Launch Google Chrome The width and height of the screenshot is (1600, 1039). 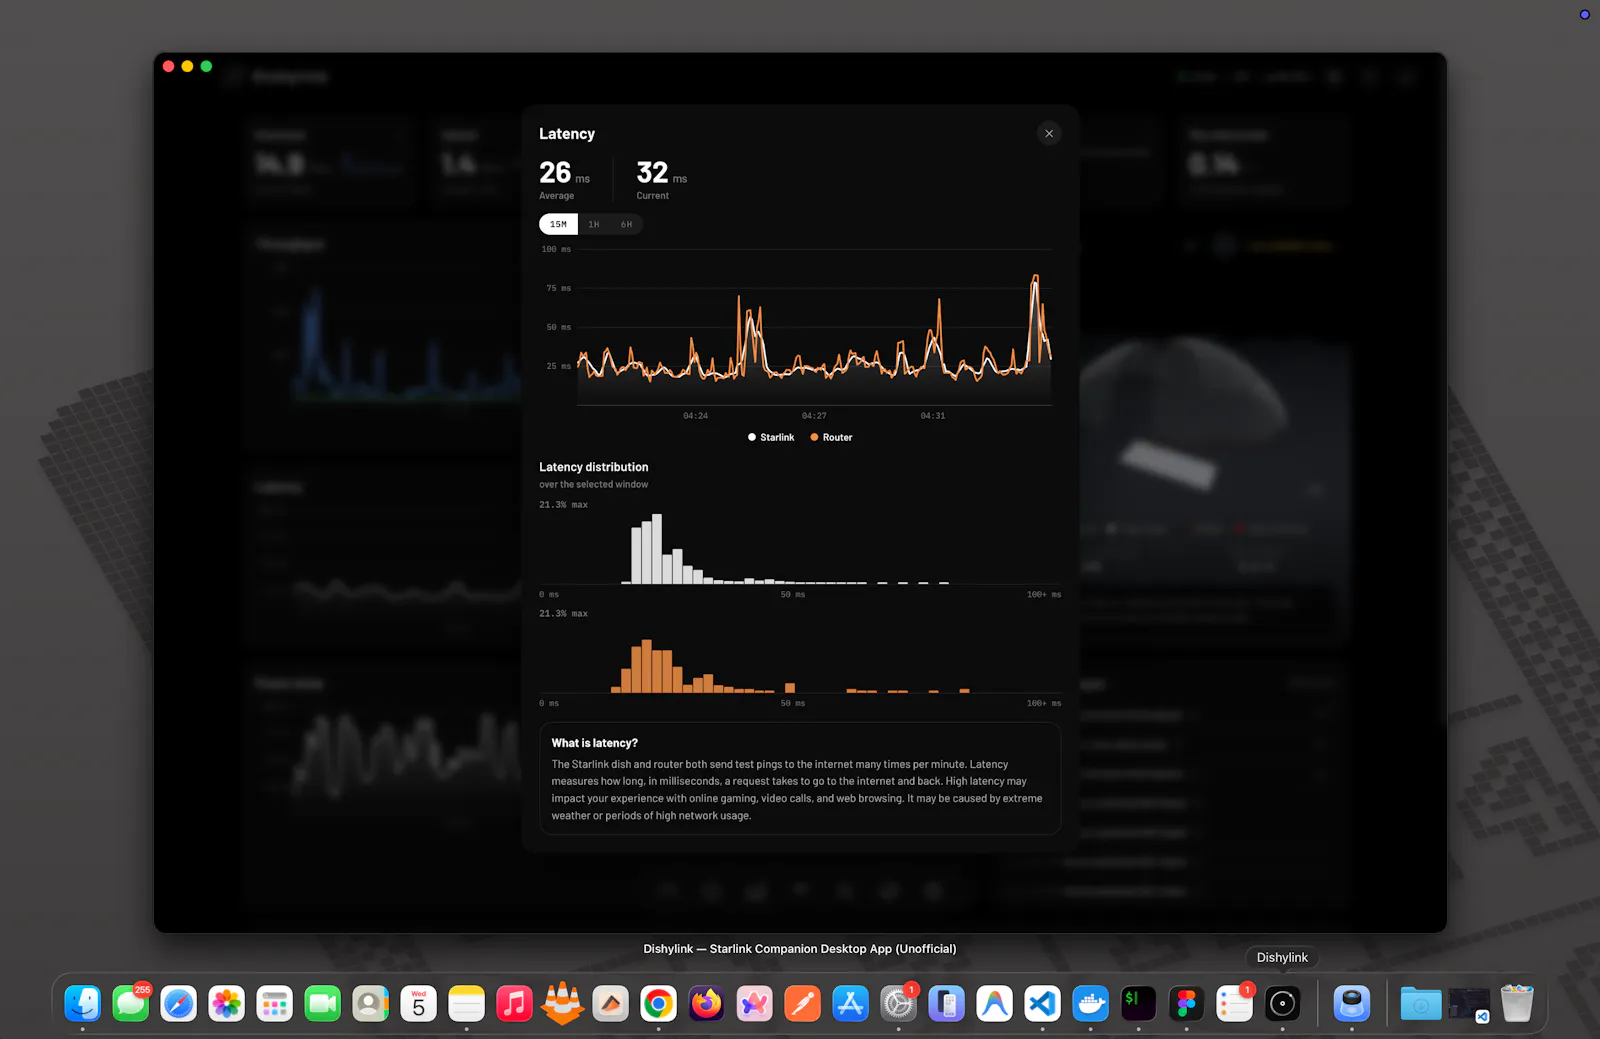(x=659, y=1003)
